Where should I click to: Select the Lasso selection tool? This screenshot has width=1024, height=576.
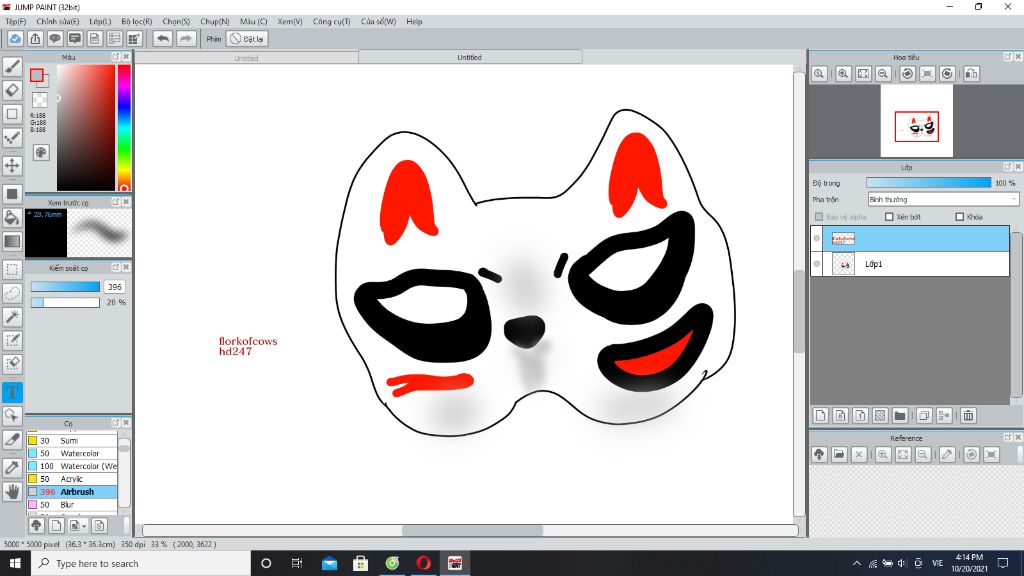click(x=12, y=293)
